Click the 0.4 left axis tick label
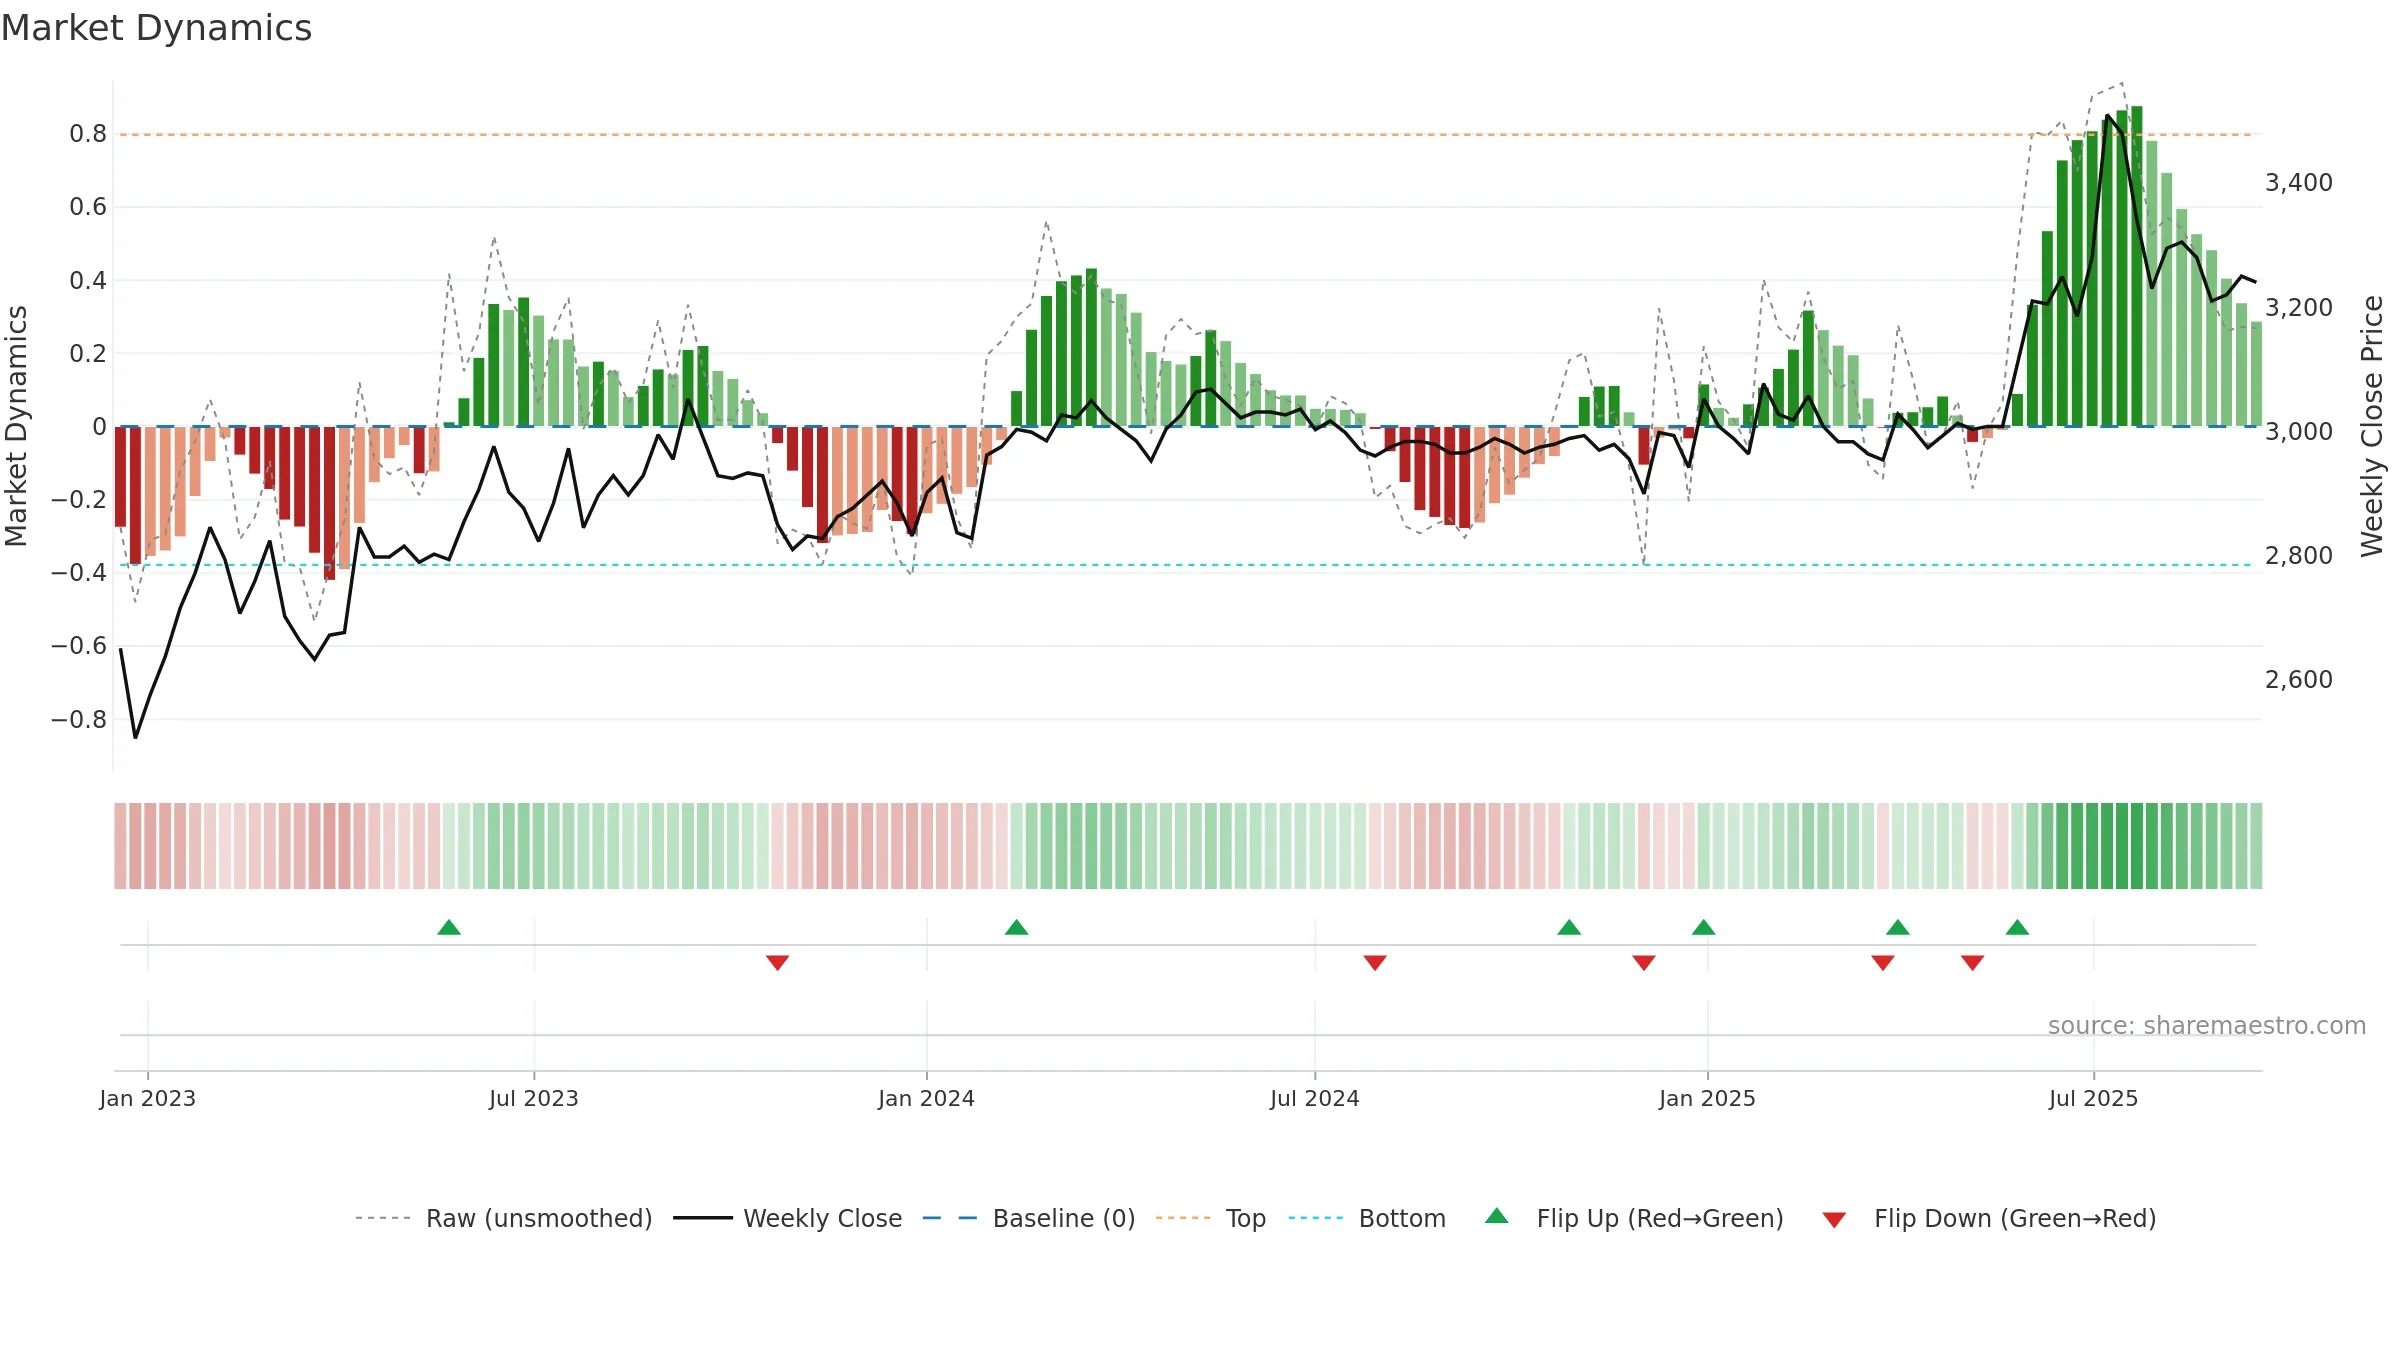Screen dimensions: 2400x1350 point(88,281)
